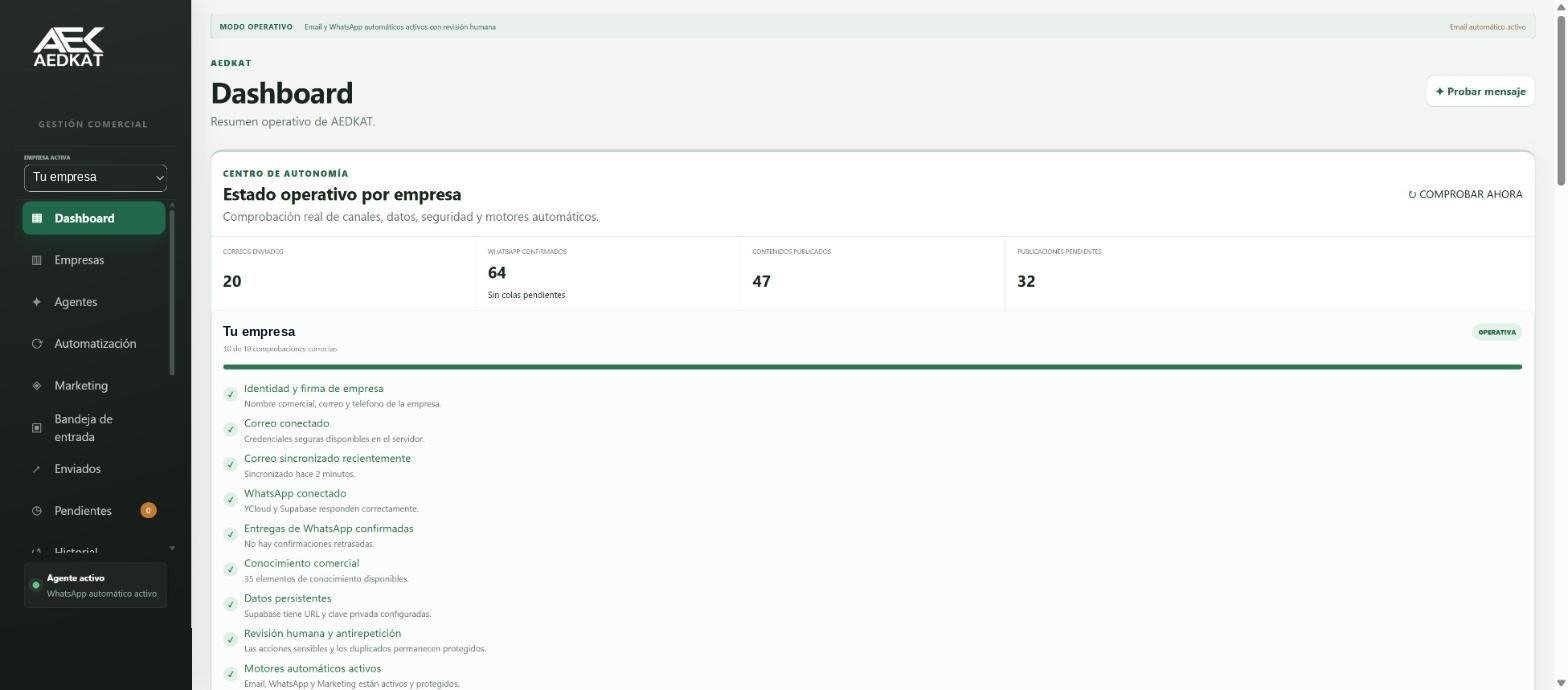This screenshot has width=1568, height=690.
Task: Click the 'MODO OPERATIVO' banner label
Action: click(x=256, y=27)
